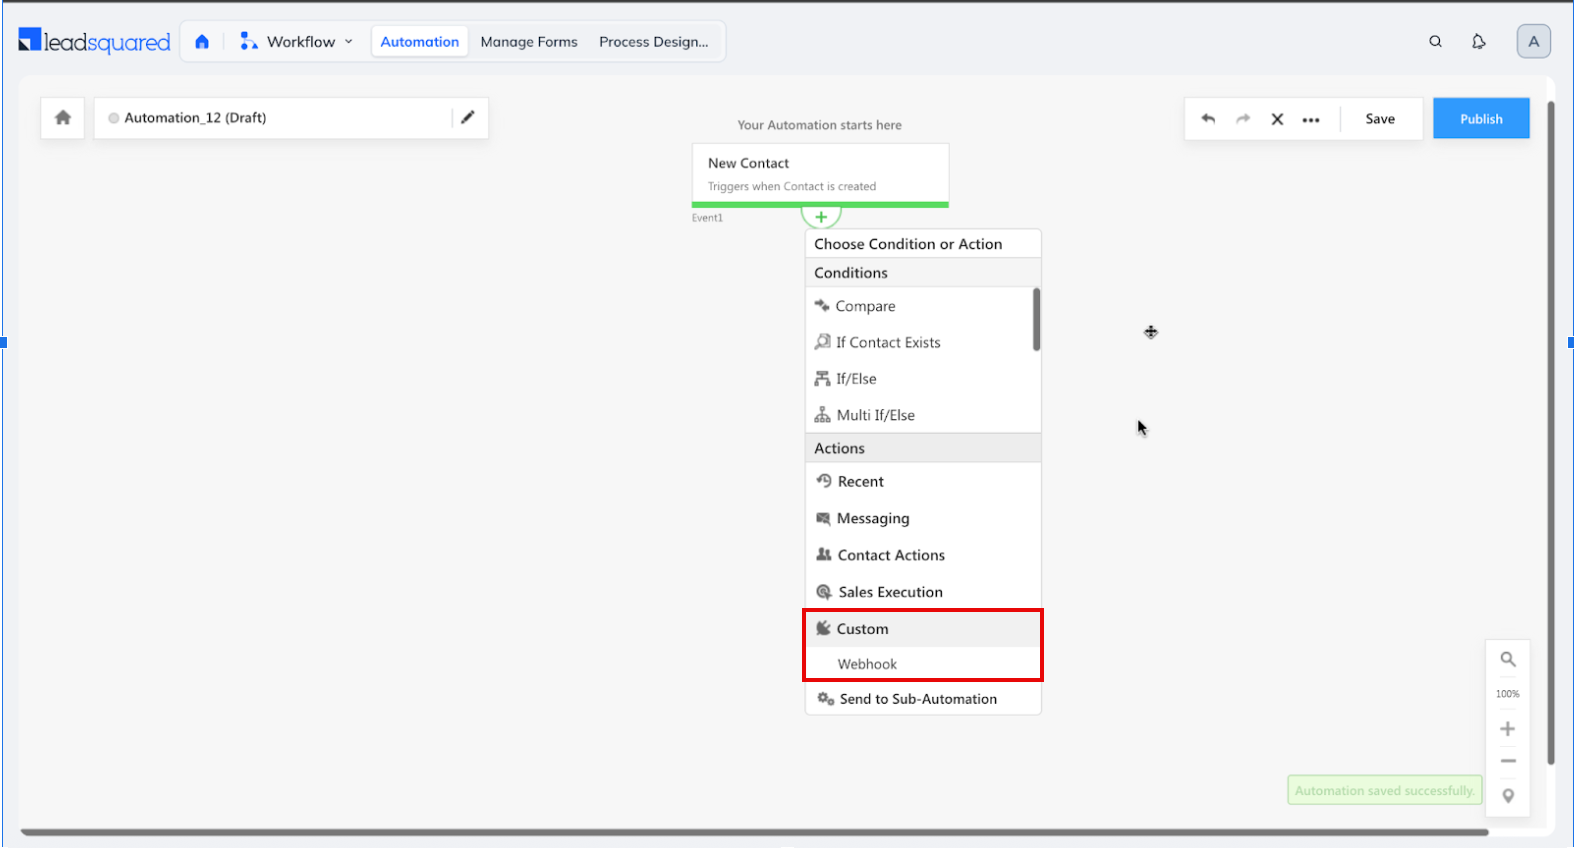Expand the Contact Actions group
Screen dimensions: 1574x848
pos(923,555)
